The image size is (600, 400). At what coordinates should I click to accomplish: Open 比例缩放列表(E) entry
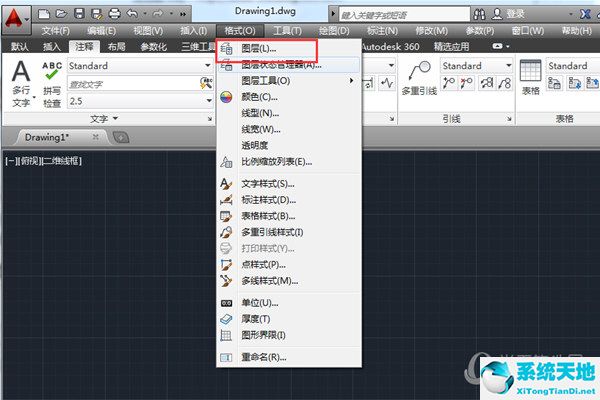(x=289, y=162)
